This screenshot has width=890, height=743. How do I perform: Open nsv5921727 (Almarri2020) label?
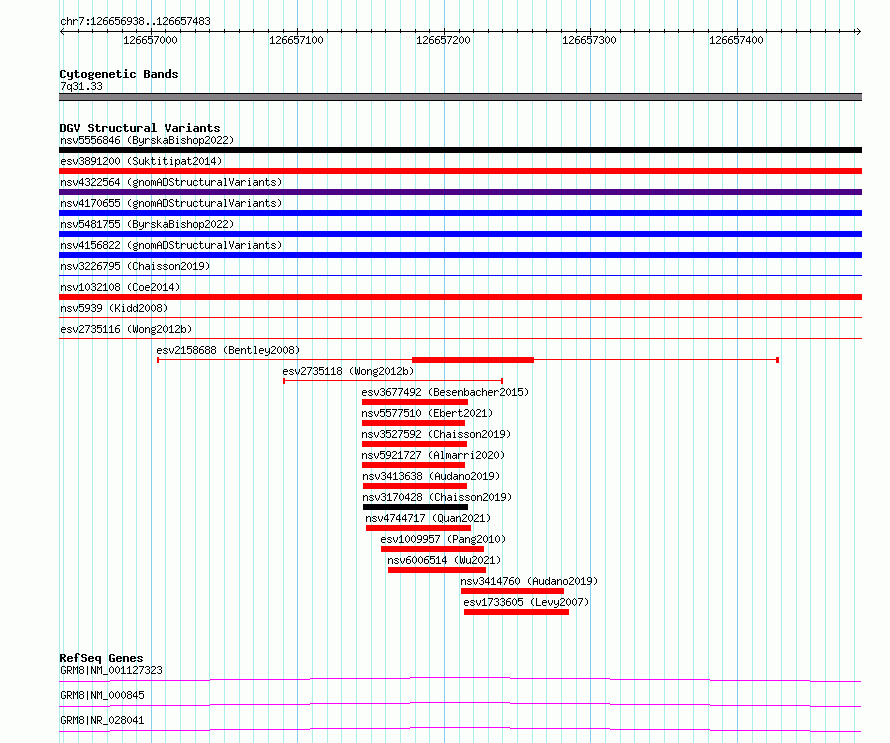[x=433, y=455]
